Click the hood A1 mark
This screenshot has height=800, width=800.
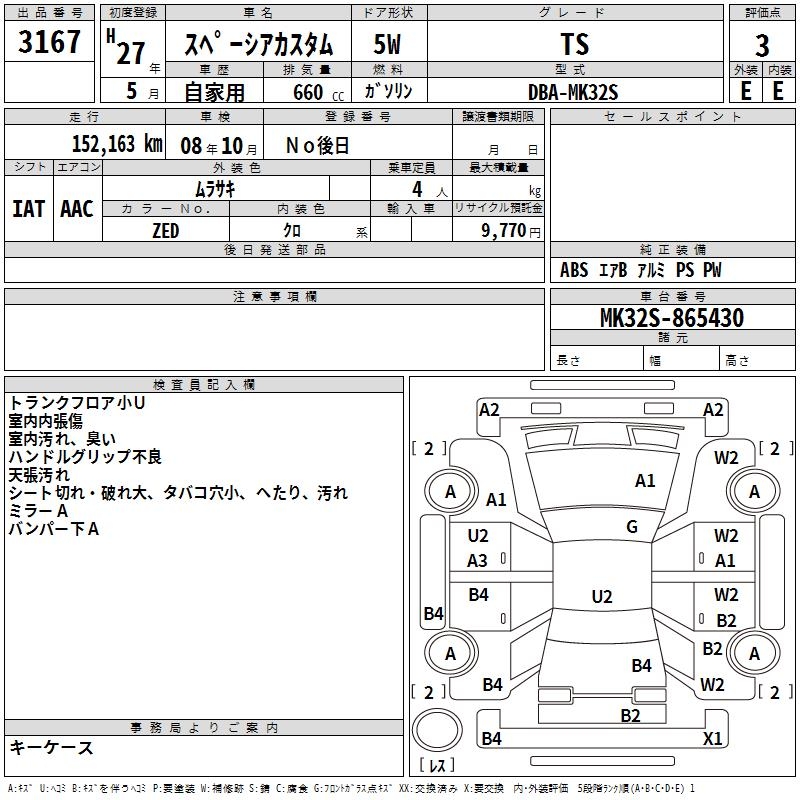pos(645,481)
